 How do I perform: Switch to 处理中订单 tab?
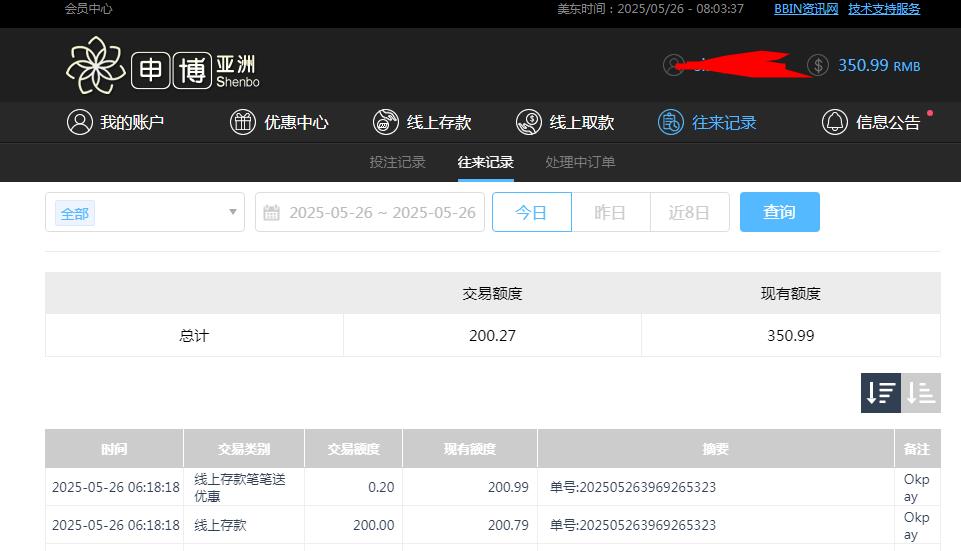(580, 162)
